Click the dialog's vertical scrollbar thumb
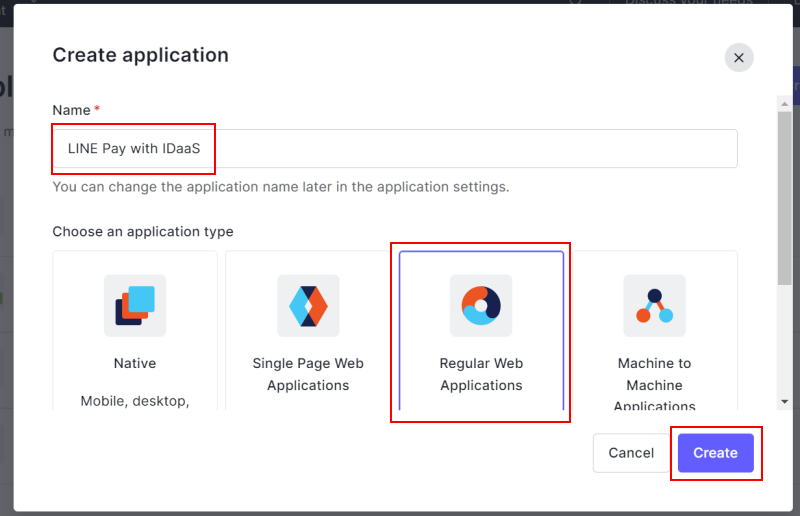Screen dimensions: 800x516 (x=783, y=200)
